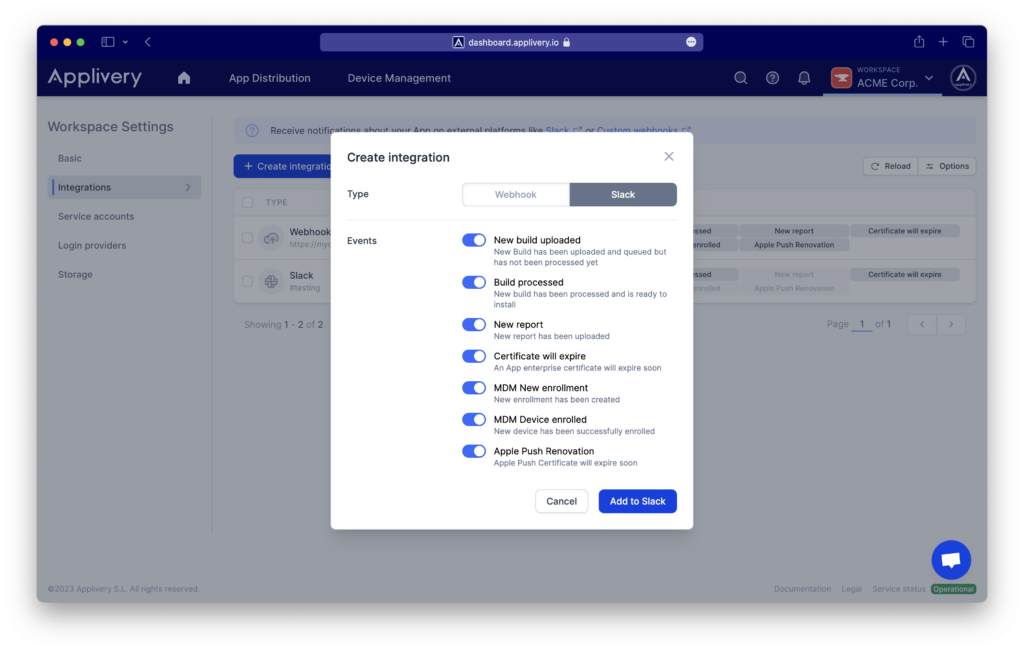
Task: Open the user profile avatar
Action: [x=963, y=78]
